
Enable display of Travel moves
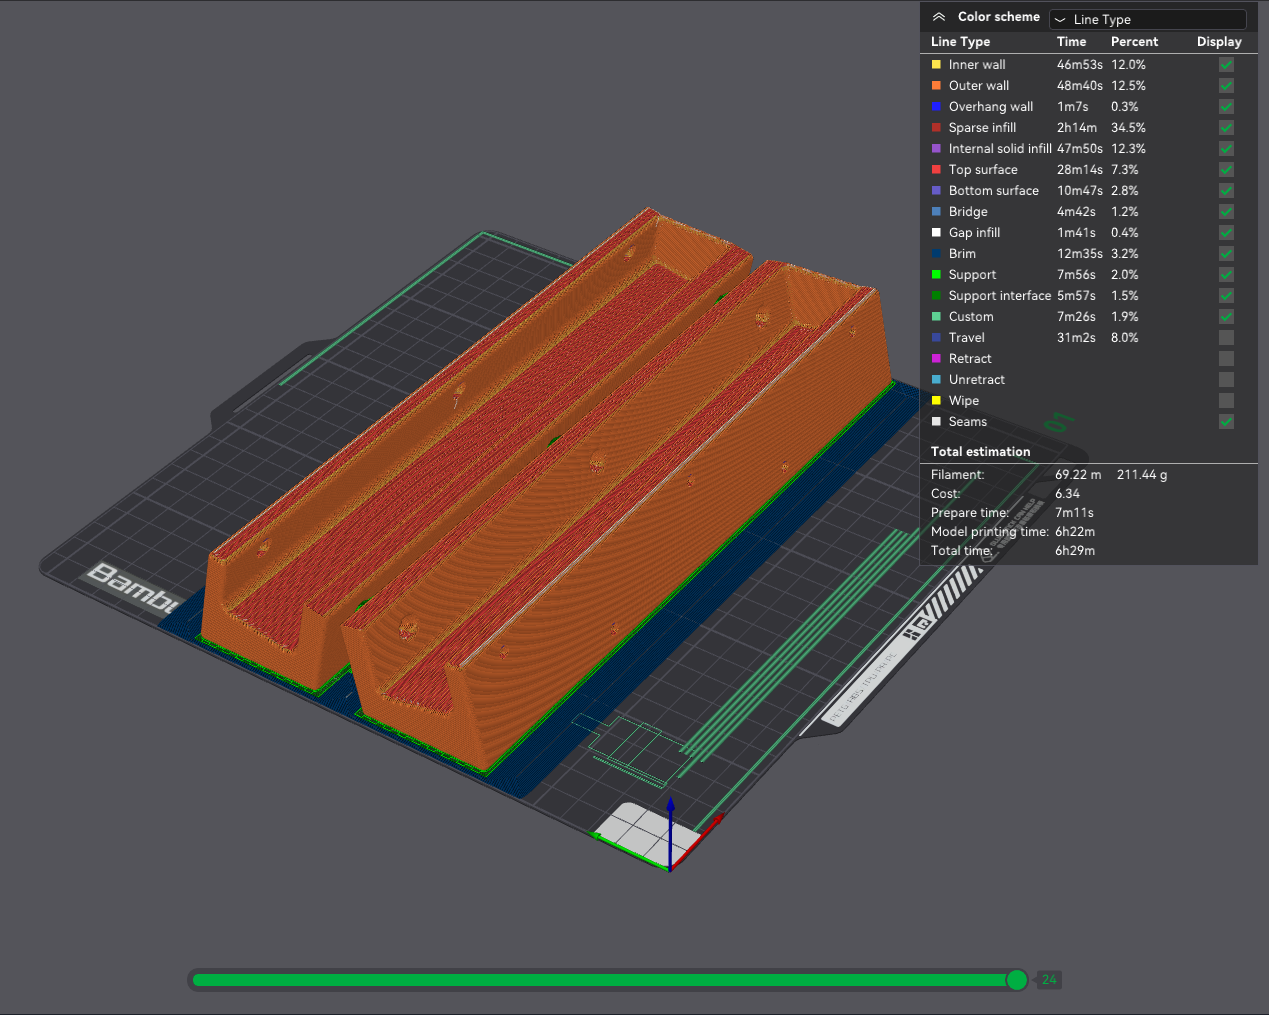click(1226, 337)
